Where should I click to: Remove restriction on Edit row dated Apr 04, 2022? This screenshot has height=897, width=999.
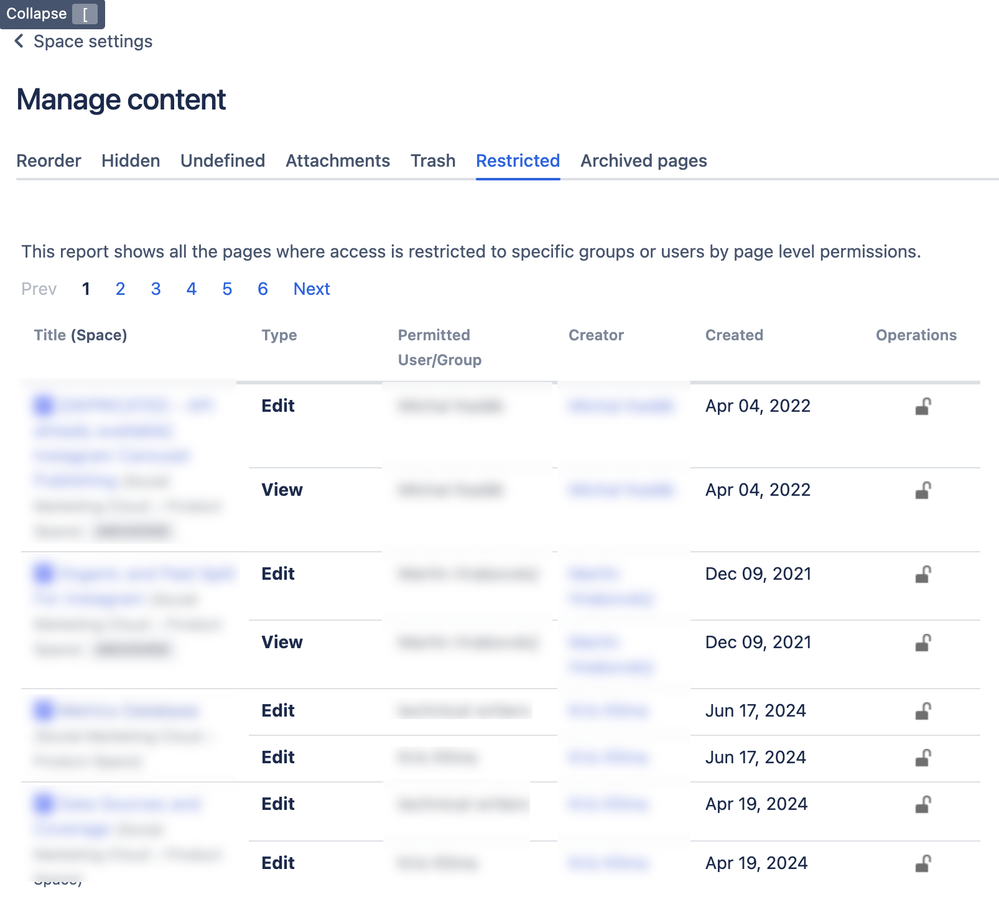pos(923,406)
